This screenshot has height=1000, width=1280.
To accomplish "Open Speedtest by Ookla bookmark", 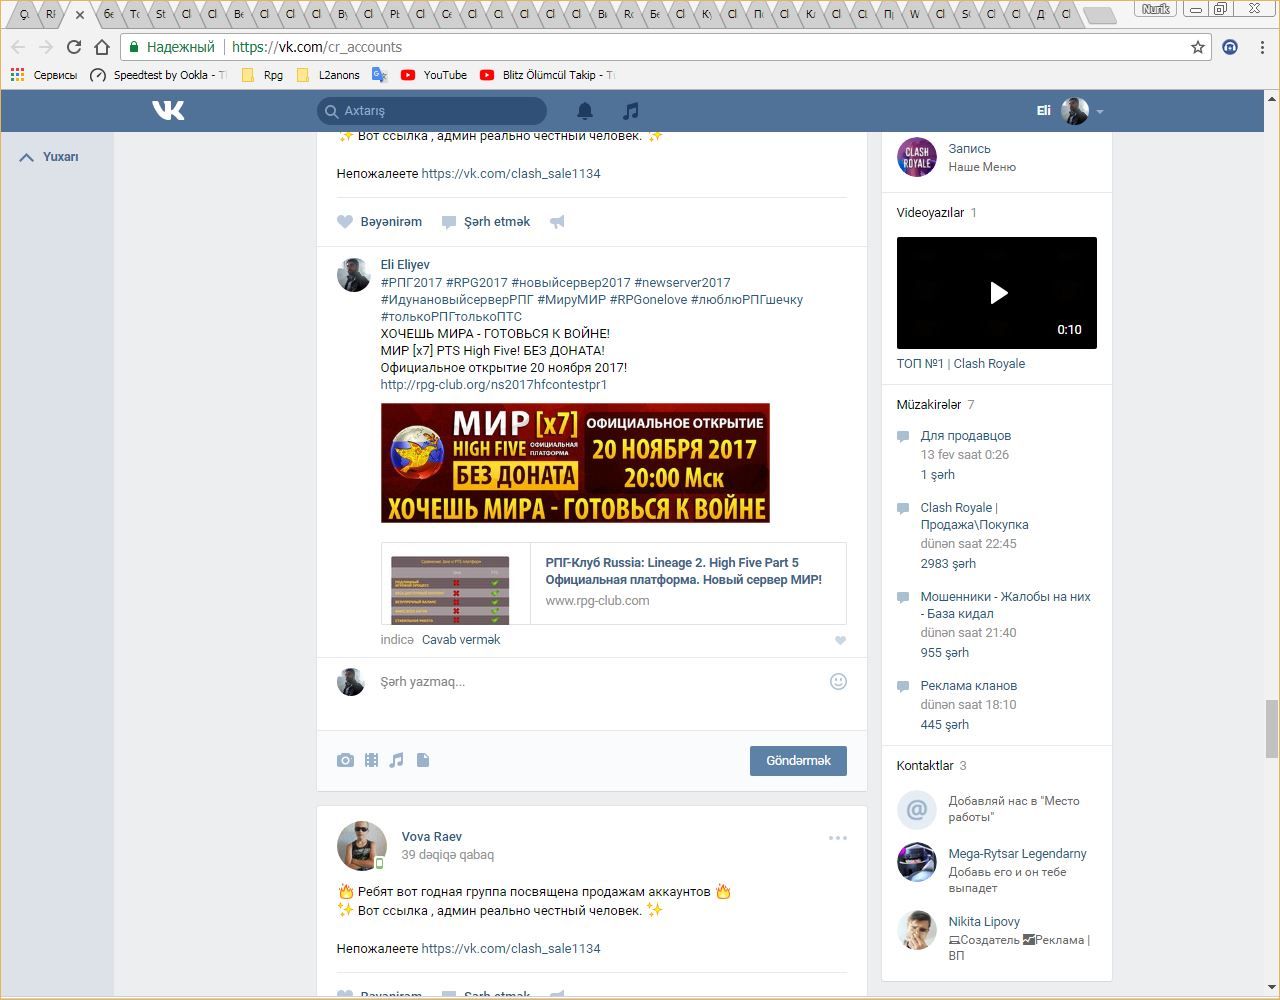I will point(158,75).
